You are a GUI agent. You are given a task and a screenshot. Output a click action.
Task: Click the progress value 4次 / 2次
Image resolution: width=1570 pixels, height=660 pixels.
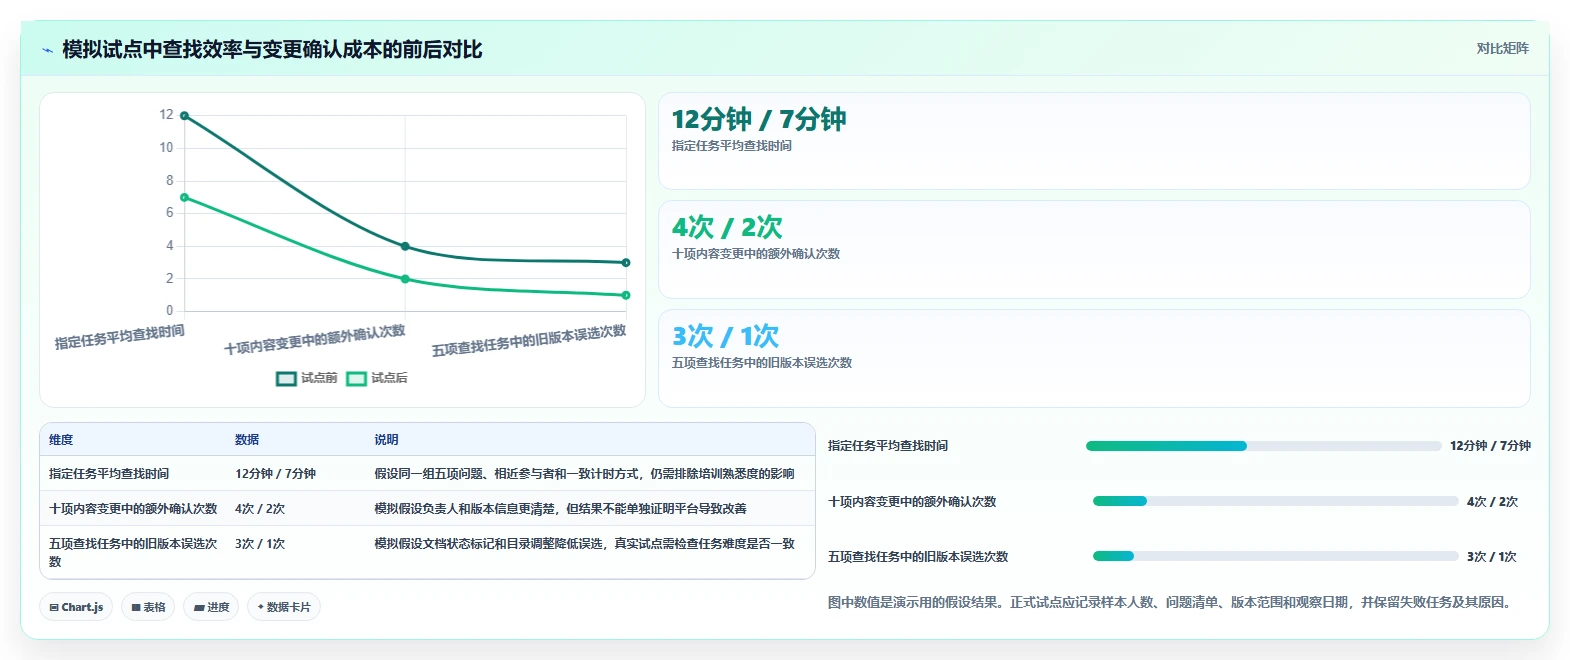[x=1492, y=502]
